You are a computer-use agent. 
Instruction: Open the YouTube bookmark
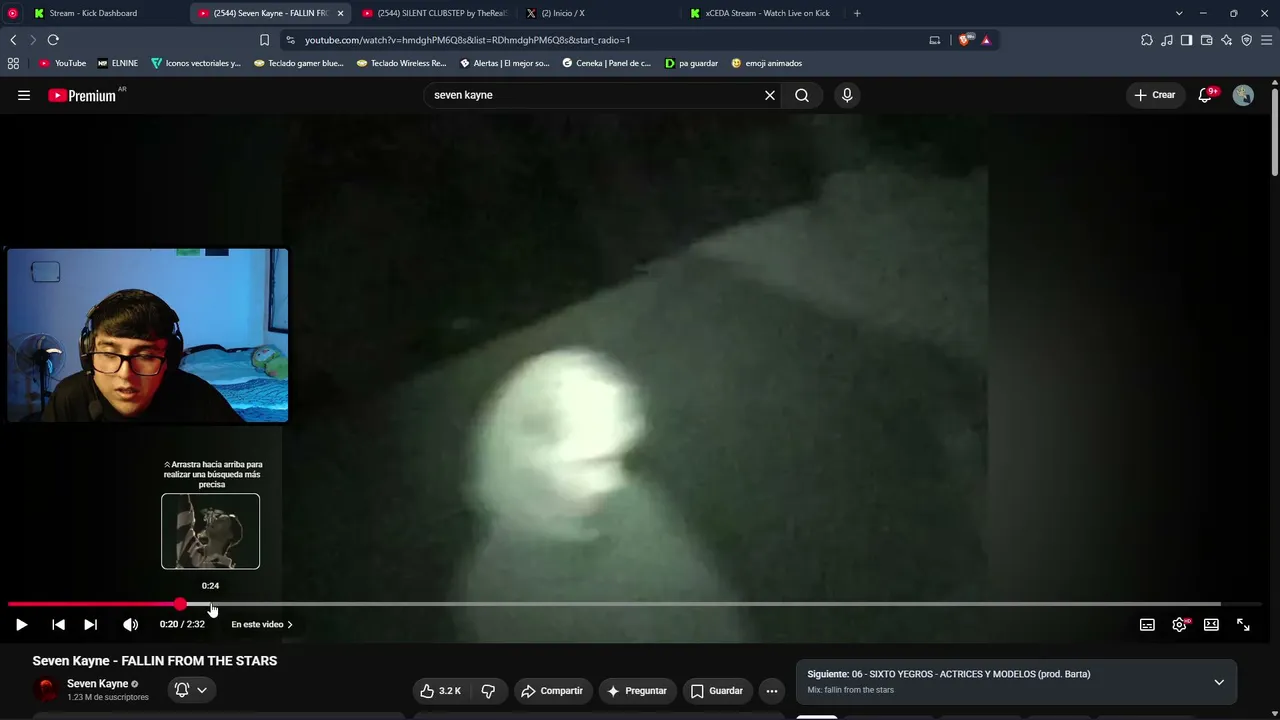[x=63, y=63]
